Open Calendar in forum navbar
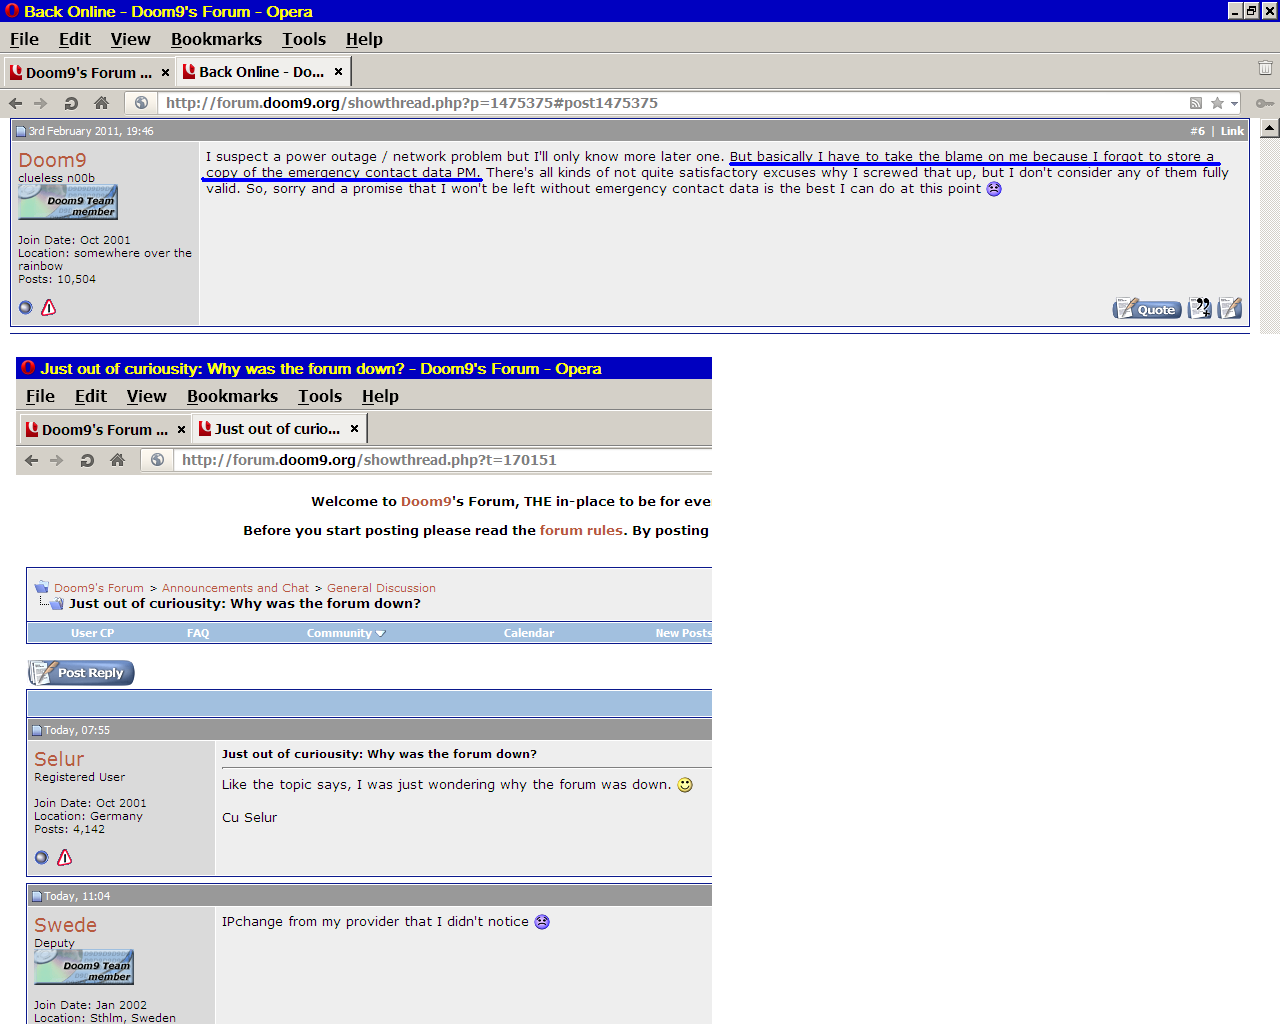The image size is (1280, 1024). (x=529, y=633)
